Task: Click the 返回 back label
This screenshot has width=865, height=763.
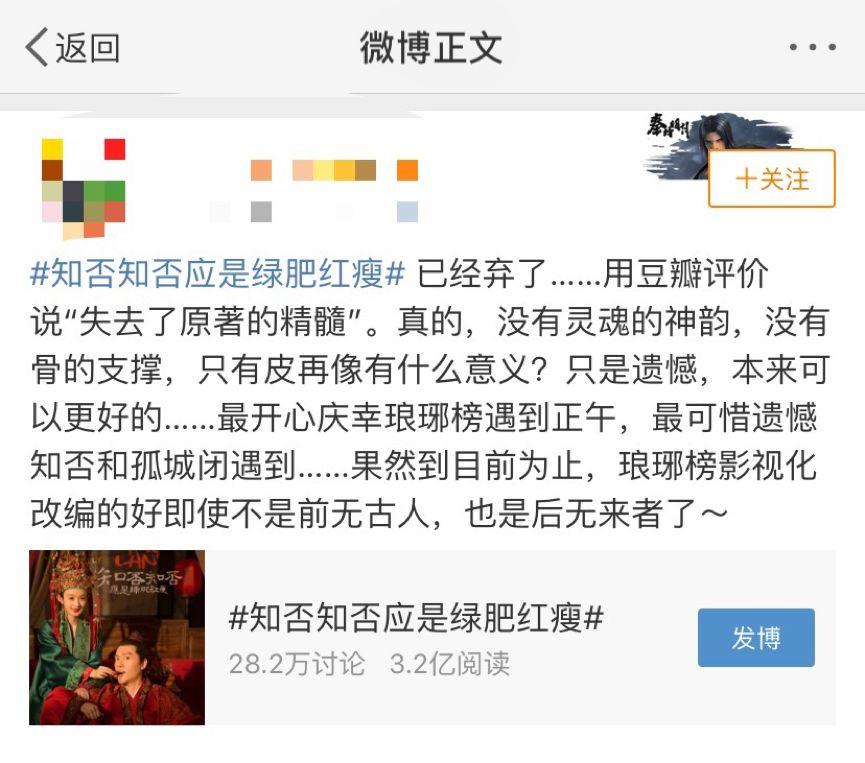Action: pos(87,47)
